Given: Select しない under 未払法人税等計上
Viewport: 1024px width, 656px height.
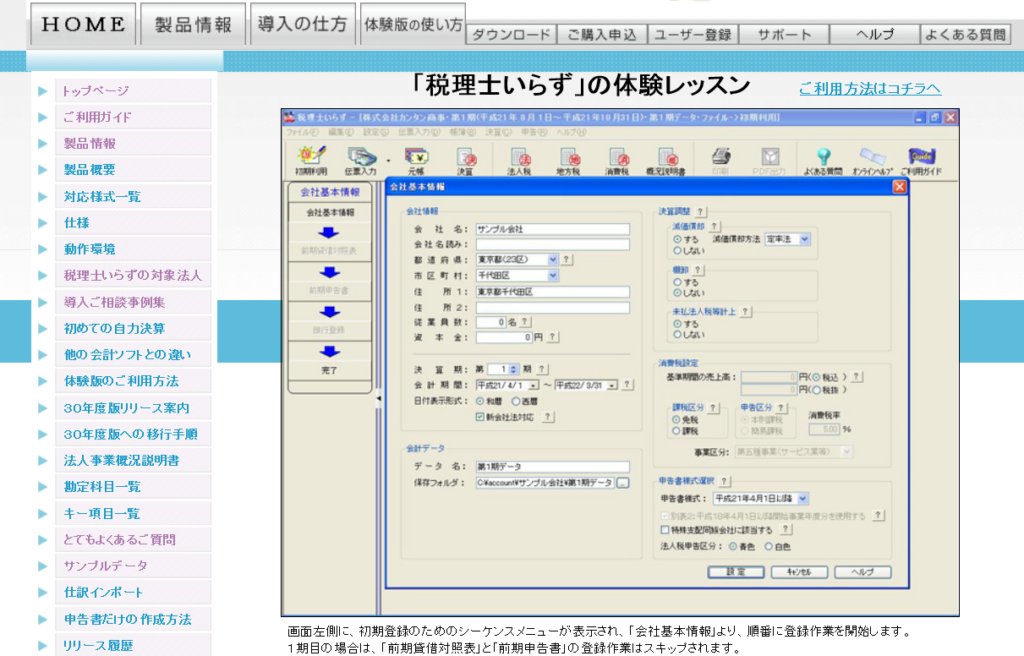Looking at the screenshot, I should click(x=677, y=335).
